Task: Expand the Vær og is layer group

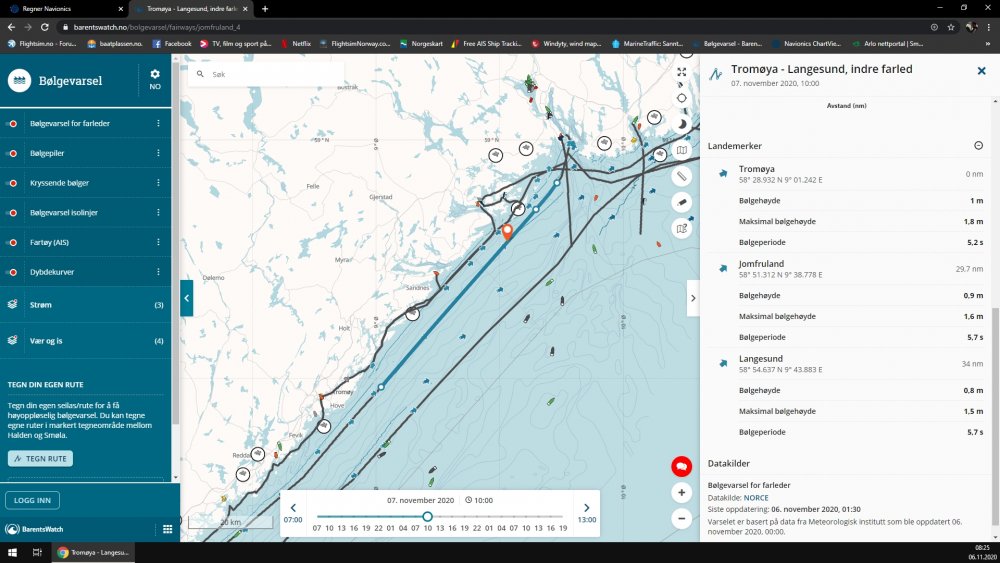Action: (x=85, y=340)
